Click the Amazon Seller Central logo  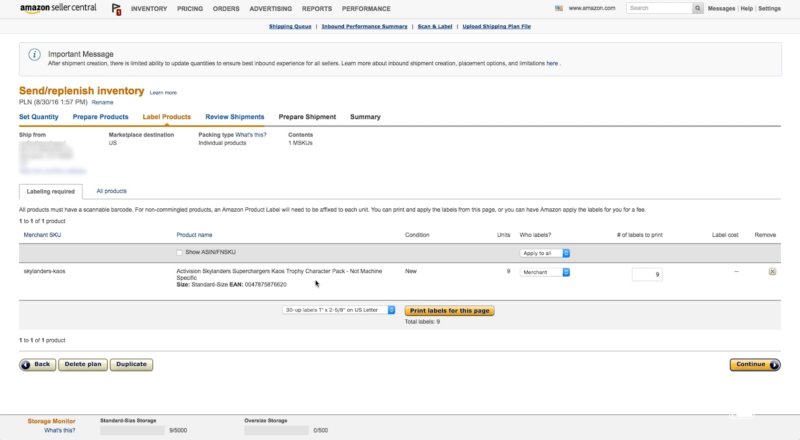point(58,8)
